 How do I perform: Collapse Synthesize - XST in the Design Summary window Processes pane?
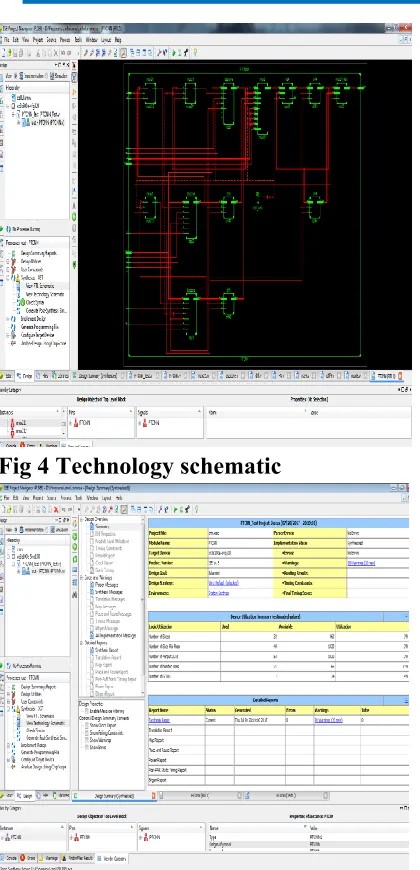point(8,709)
